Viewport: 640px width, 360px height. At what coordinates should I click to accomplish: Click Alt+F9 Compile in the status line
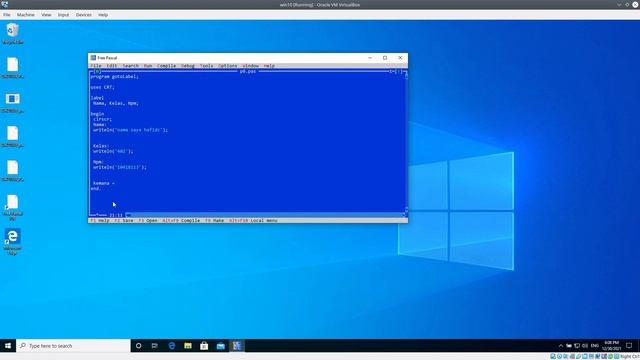(x=181, y=220)
